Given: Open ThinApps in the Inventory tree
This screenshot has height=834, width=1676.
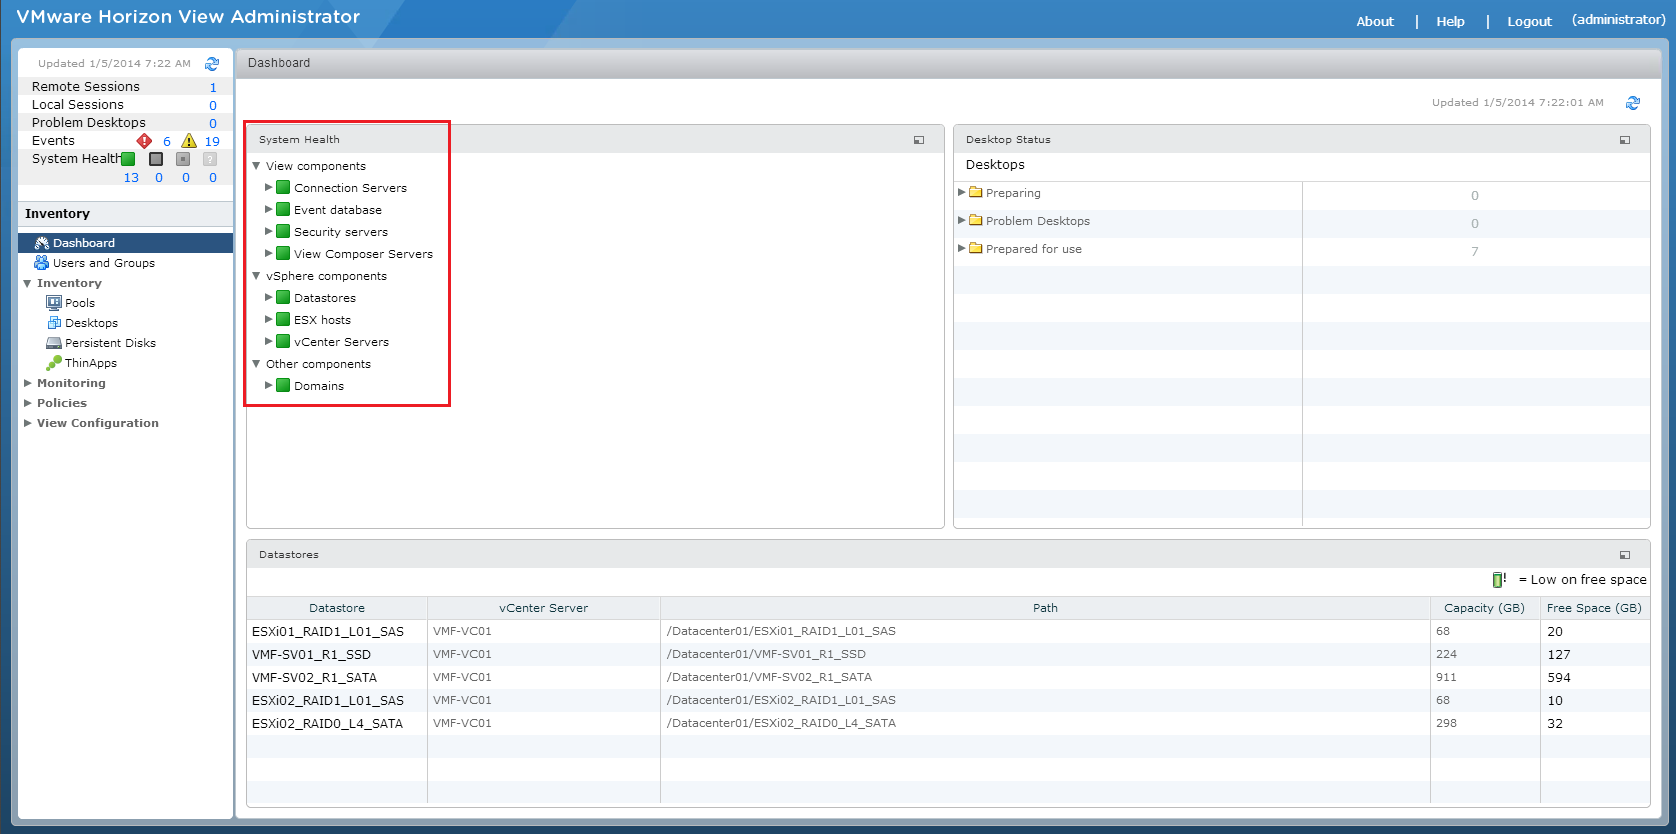Looking at the screenshot, I should click(x=90, y=363).
